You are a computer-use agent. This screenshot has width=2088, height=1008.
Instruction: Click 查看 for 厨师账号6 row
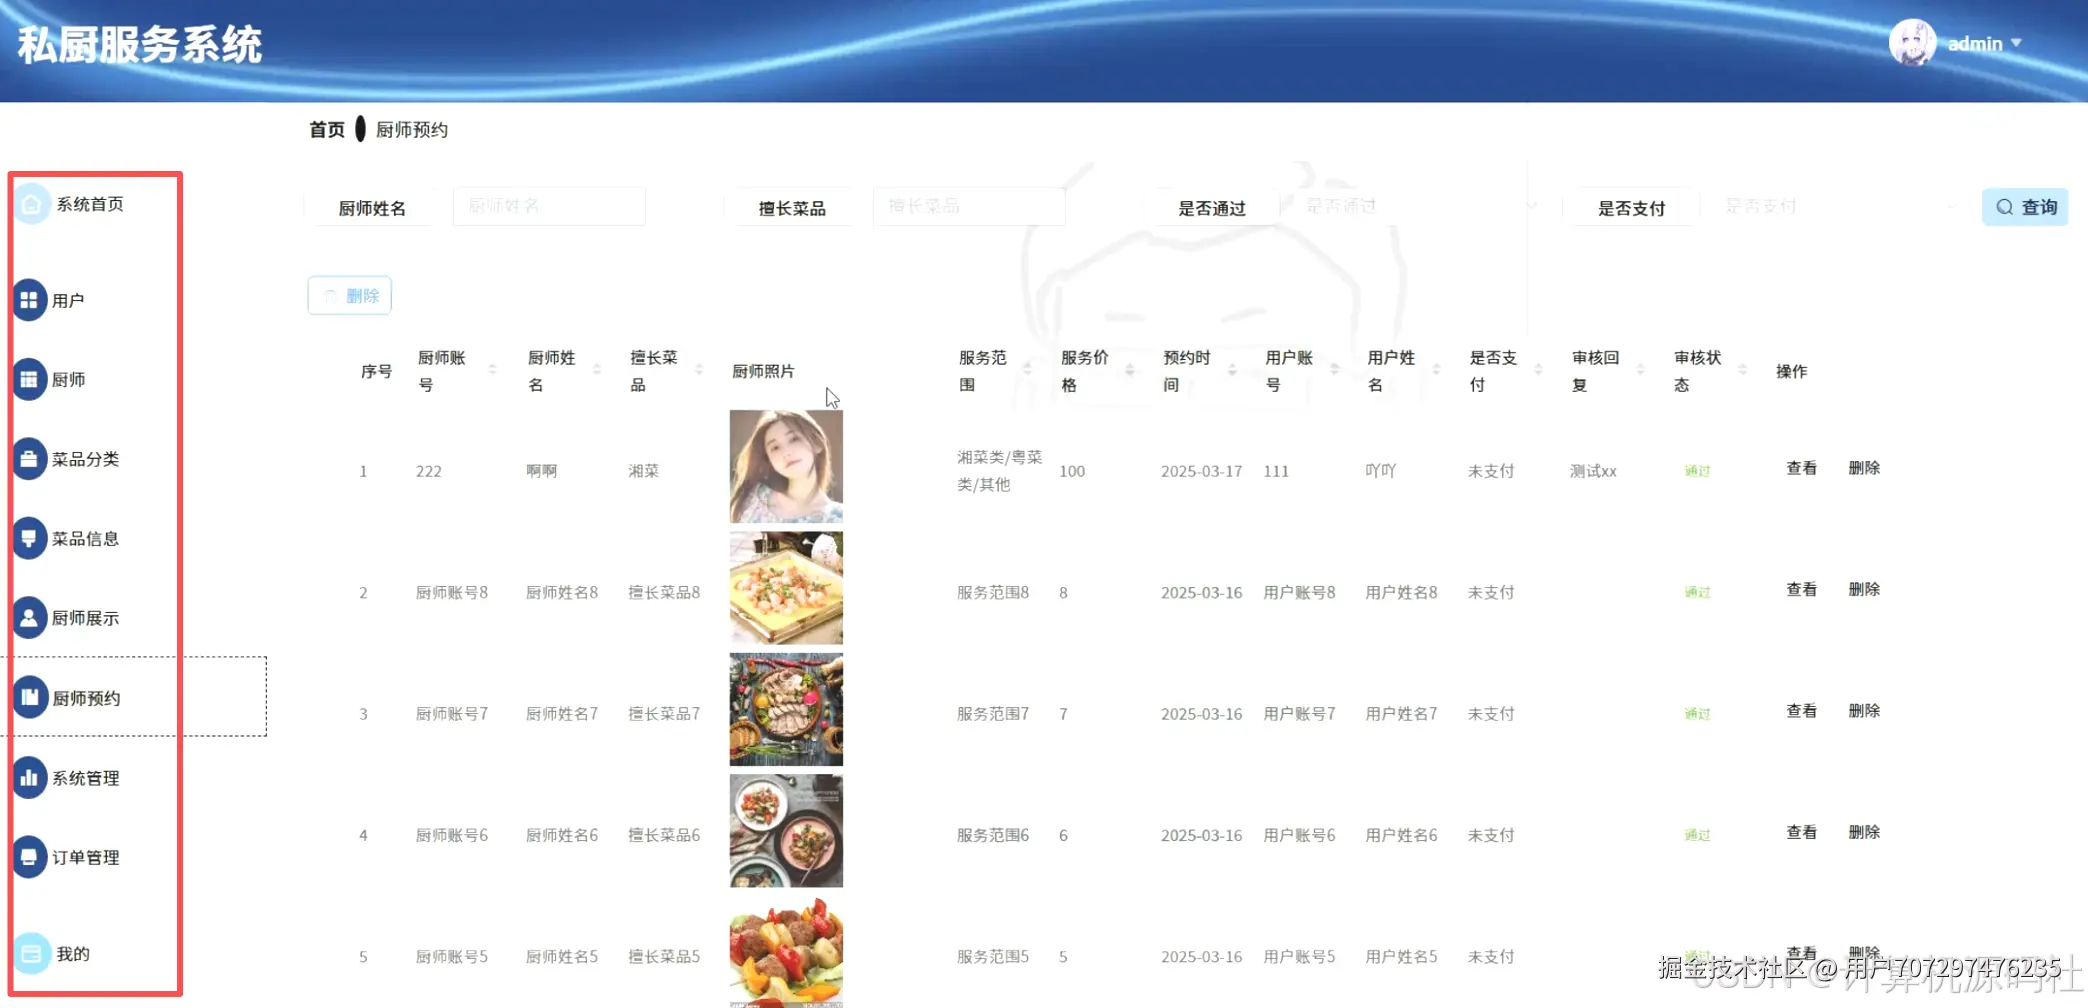[x=1801, y=832]
